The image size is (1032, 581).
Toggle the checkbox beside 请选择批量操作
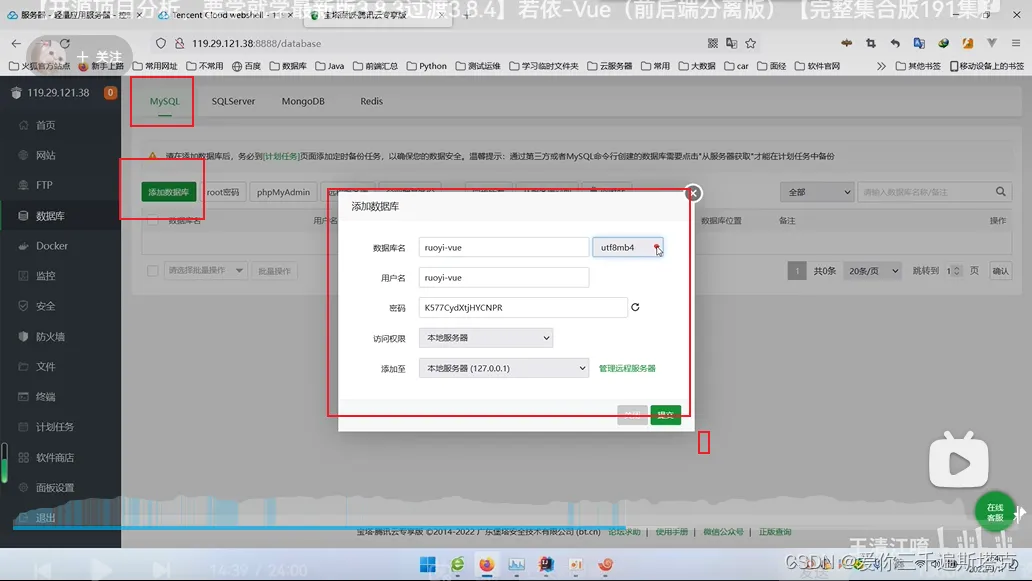tap(153, 270)
